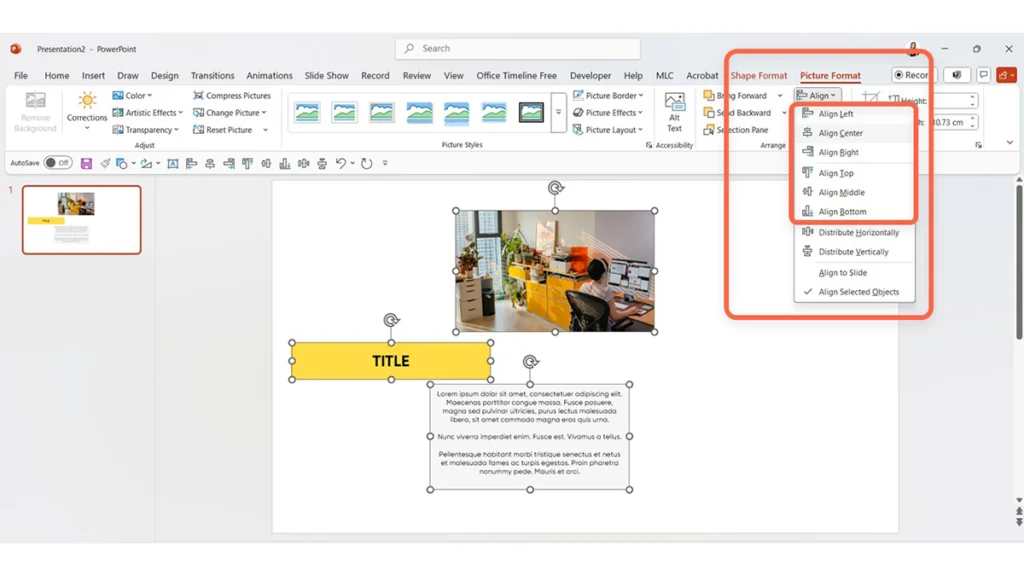Click Change Picture

[x=230, y=112]
